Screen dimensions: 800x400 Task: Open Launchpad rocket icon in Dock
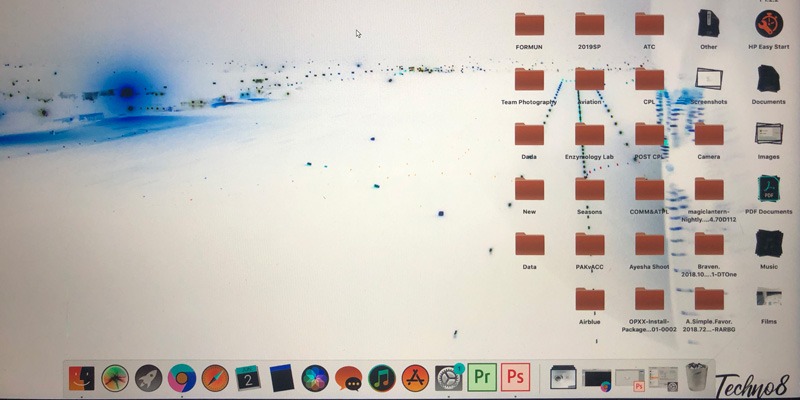click(x=148, y=378)
